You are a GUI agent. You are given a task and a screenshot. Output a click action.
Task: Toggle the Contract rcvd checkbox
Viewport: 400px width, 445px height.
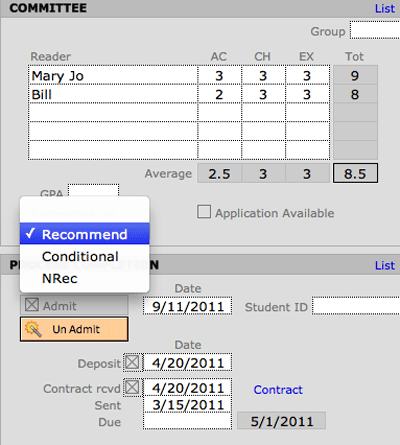(132, 387)
